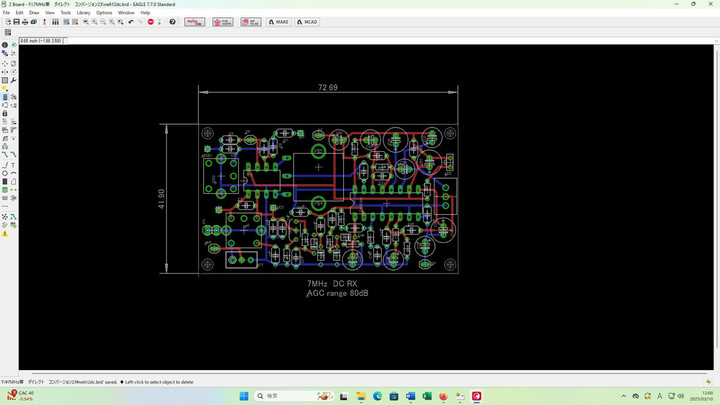Click the red Stop command icon
The width and height of the screenshot is (720, 405).
pyautogui.click(x=151, y=22)
